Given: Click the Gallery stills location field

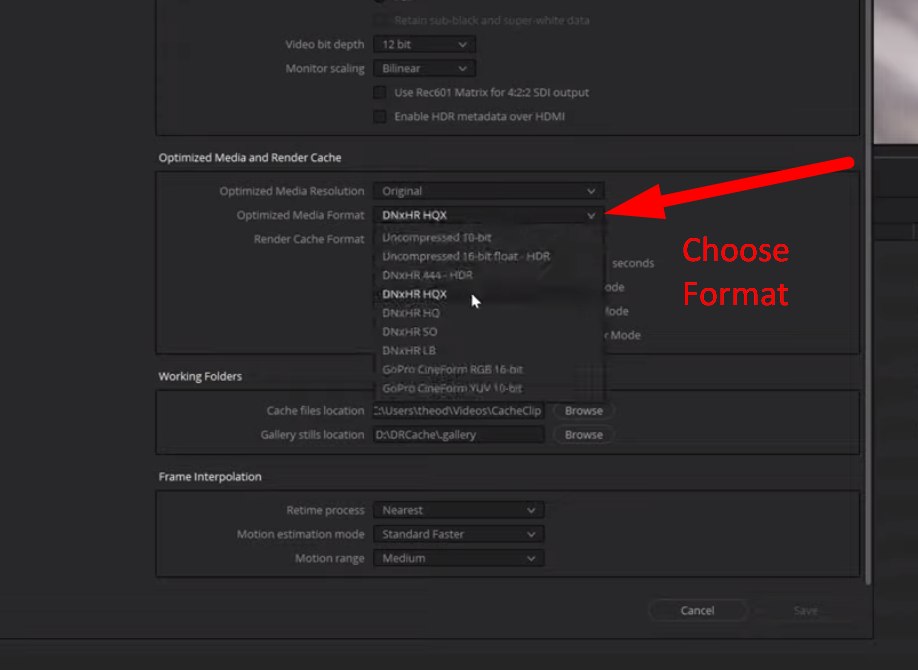Looking at the screenshot, I should coord(458,434).
